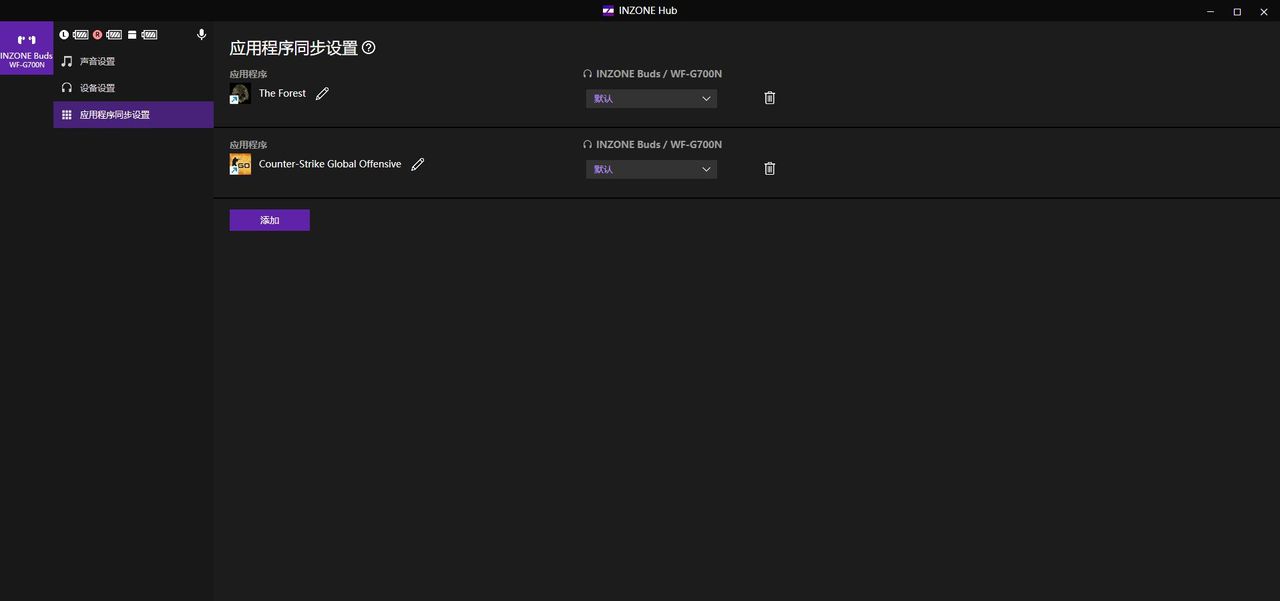Click the name "Counter-Strike Global Offensive"
Screen dimensions: 1280x601
pos(330,164)
